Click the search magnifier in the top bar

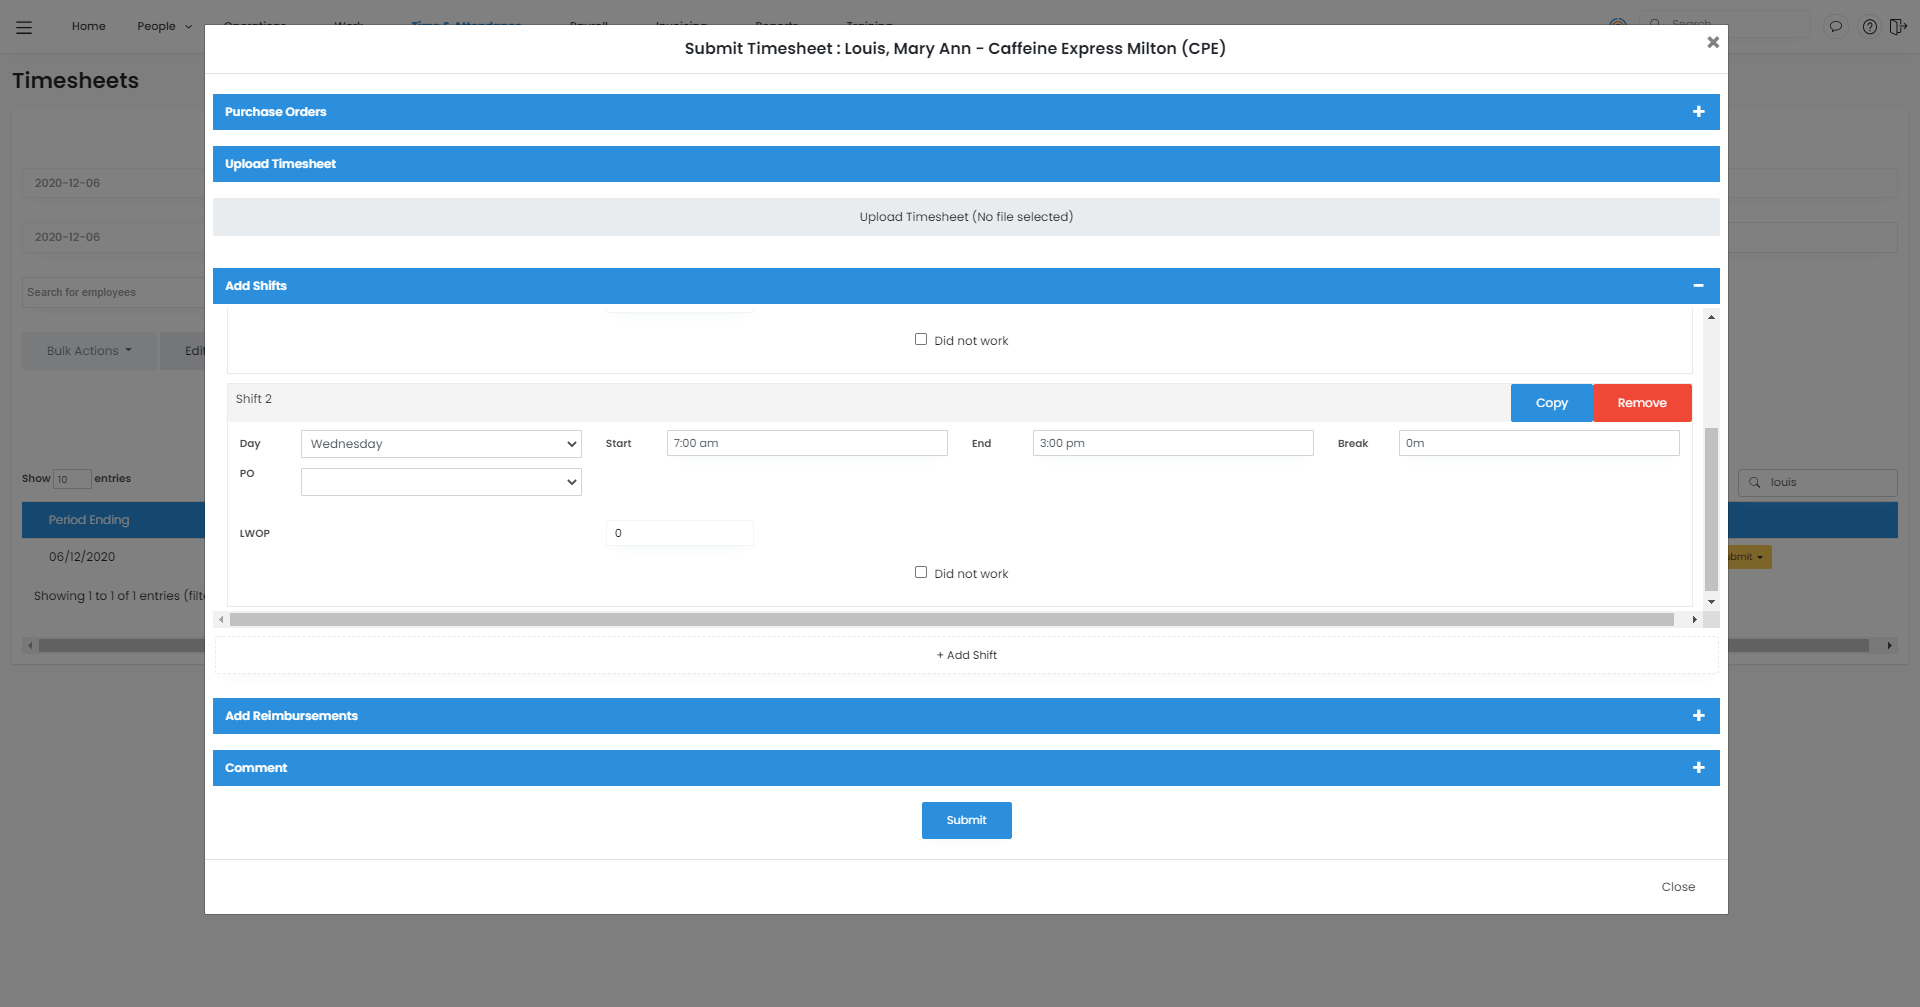coord(1655,24)
